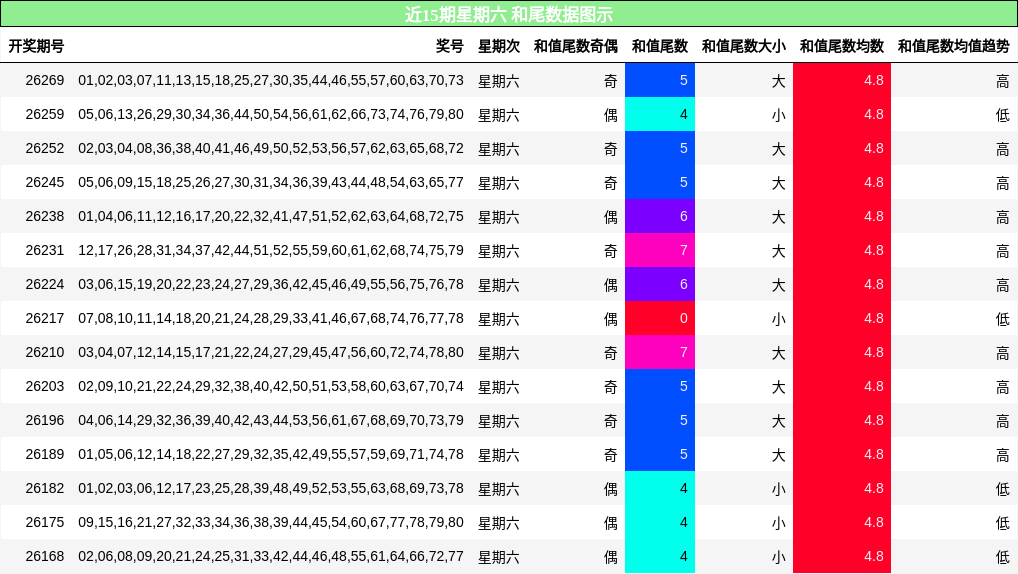Select the numbers row starting 07,08,10,11,14

271,318
